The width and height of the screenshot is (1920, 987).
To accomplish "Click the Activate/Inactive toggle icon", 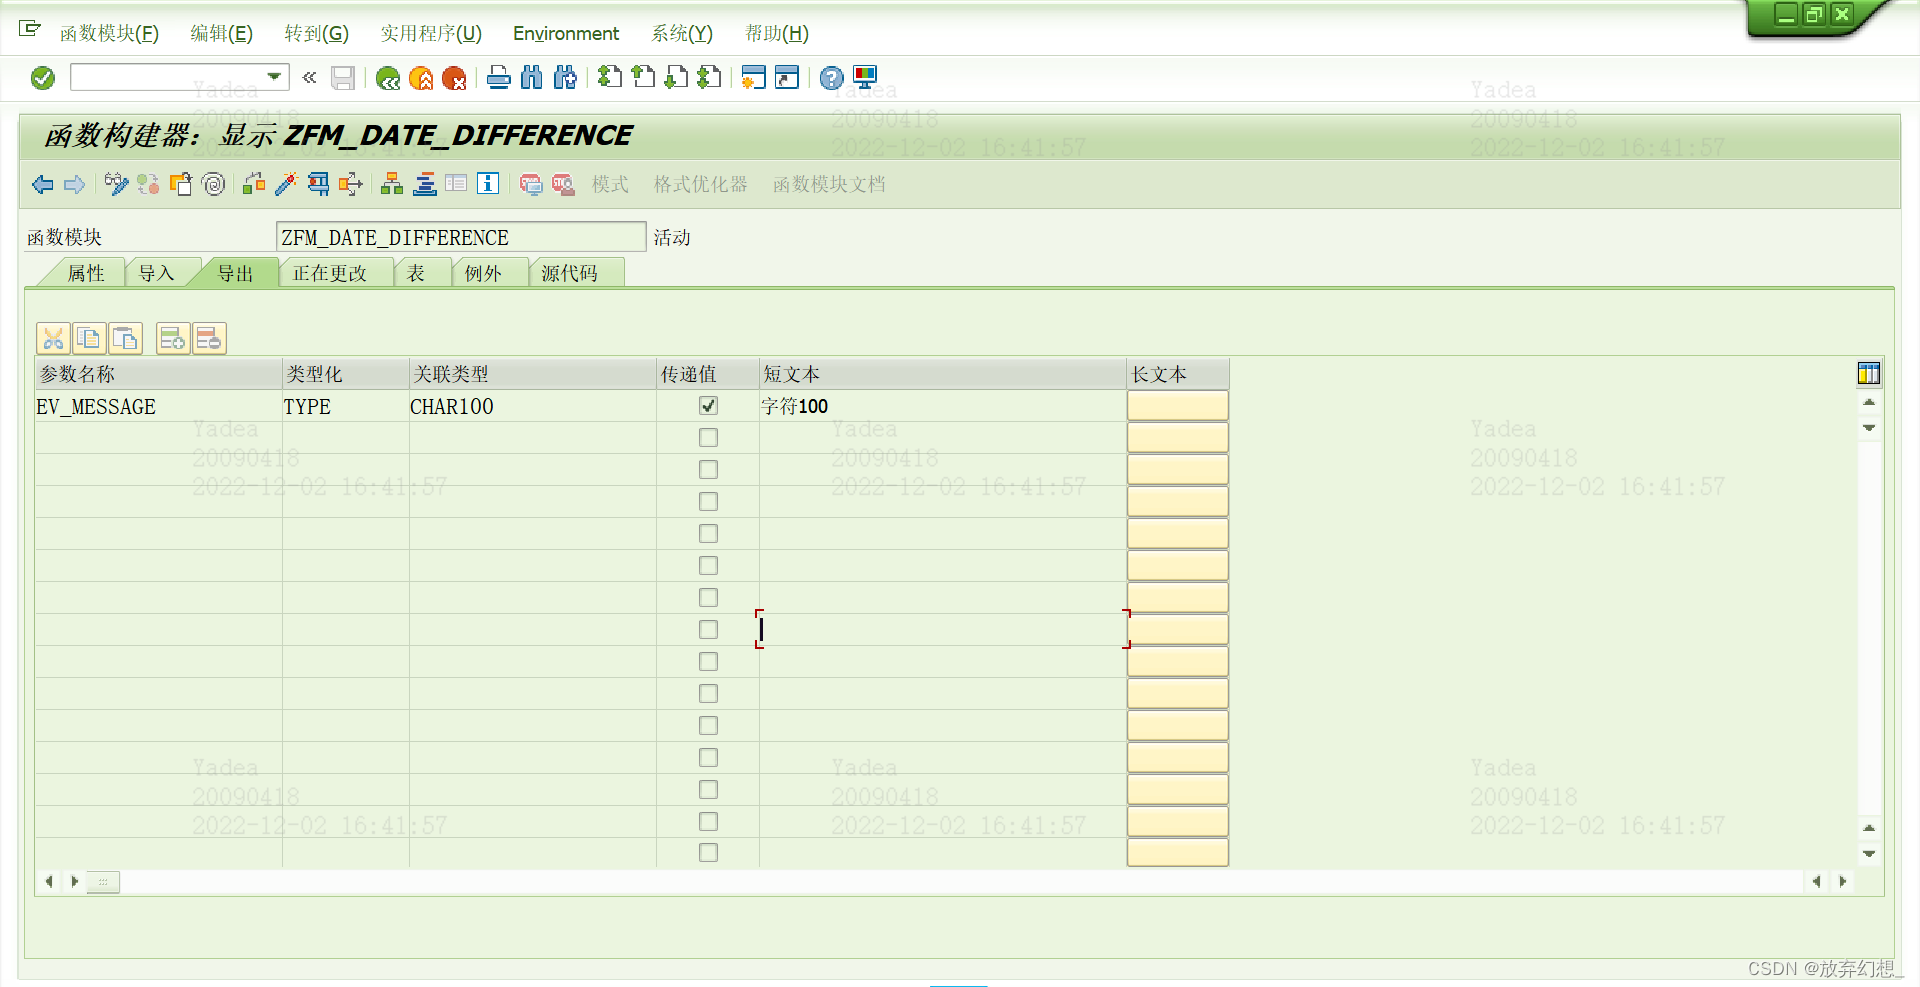I will point(149,184).
